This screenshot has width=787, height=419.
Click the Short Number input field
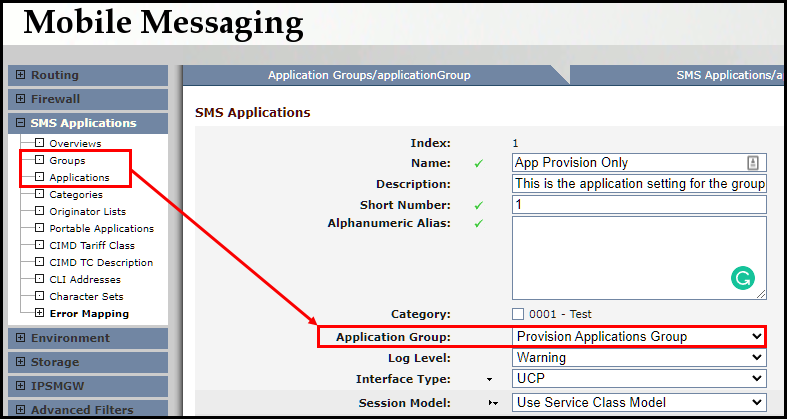(639, 205)
